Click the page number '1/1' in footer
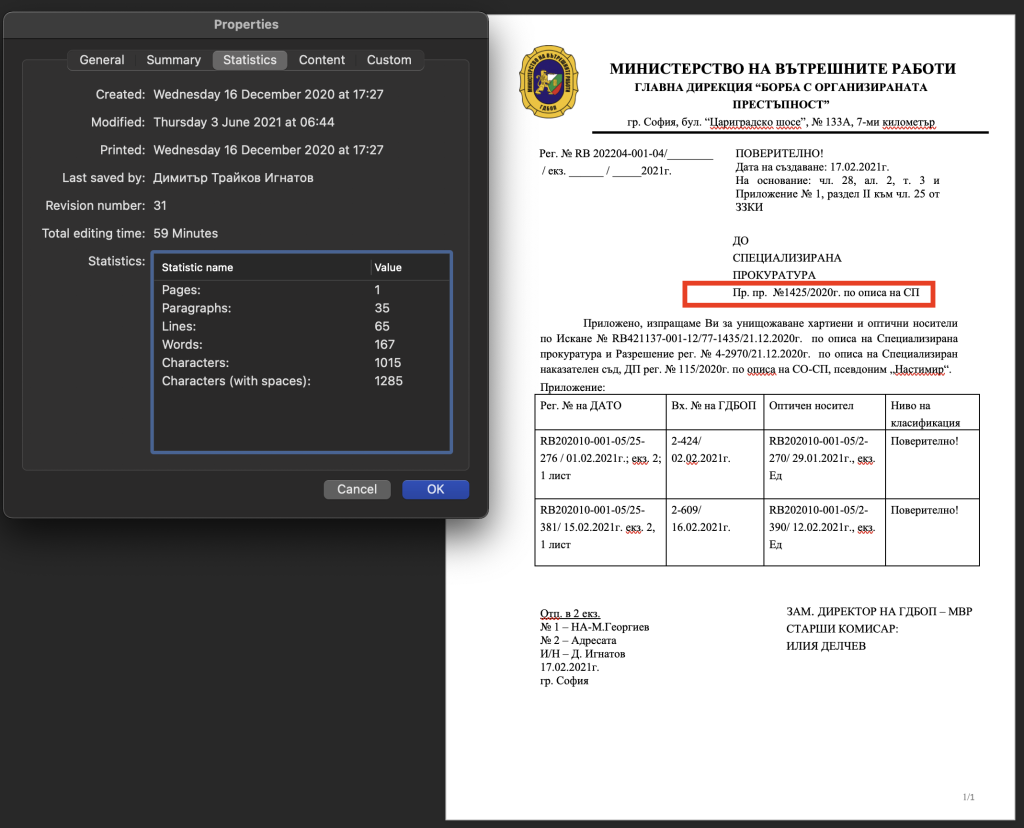 [x=968, y=797]
